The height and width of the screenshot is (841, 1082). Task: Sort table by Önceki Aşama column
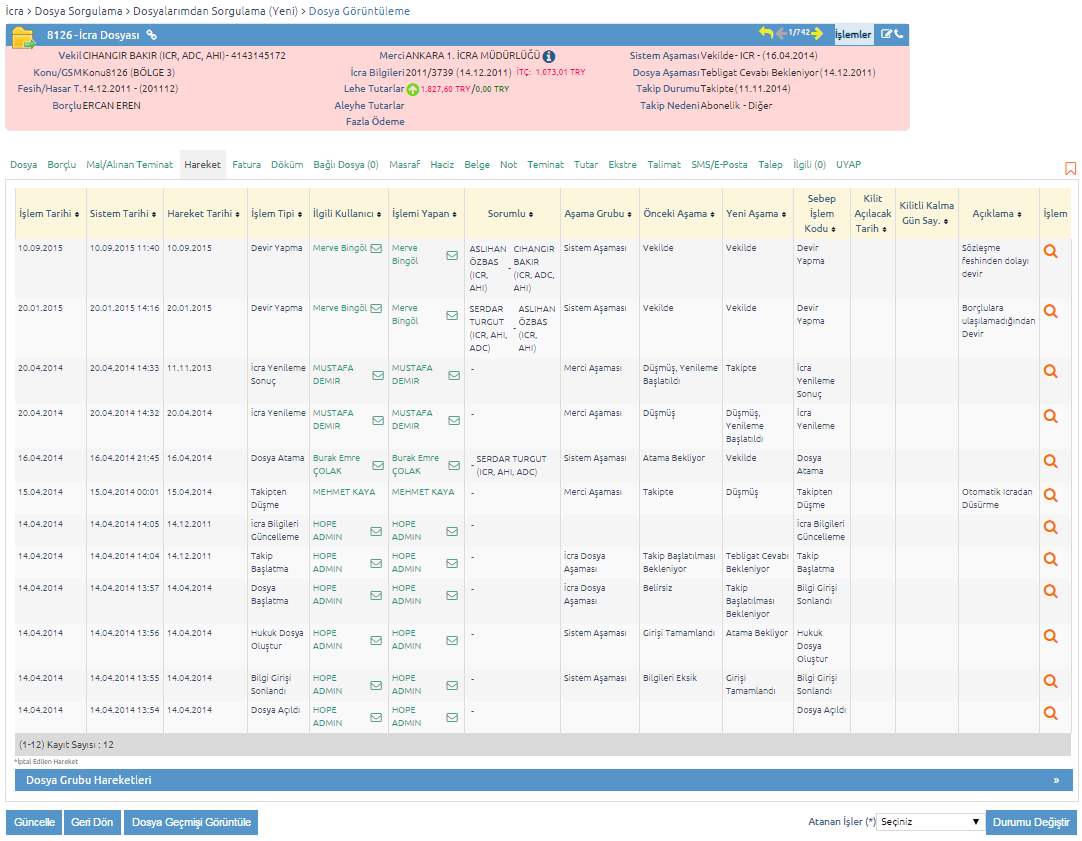click(x=678, y=214)
